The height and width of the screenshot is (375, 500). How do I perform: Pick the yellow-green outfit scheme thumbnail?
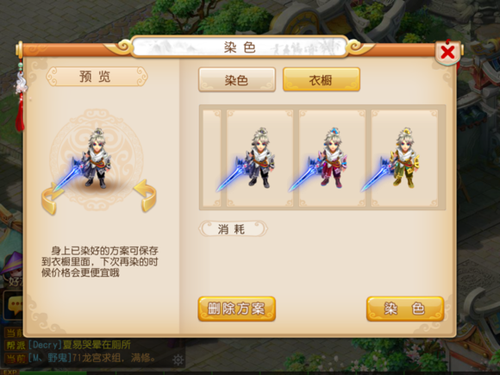point(404,158)
